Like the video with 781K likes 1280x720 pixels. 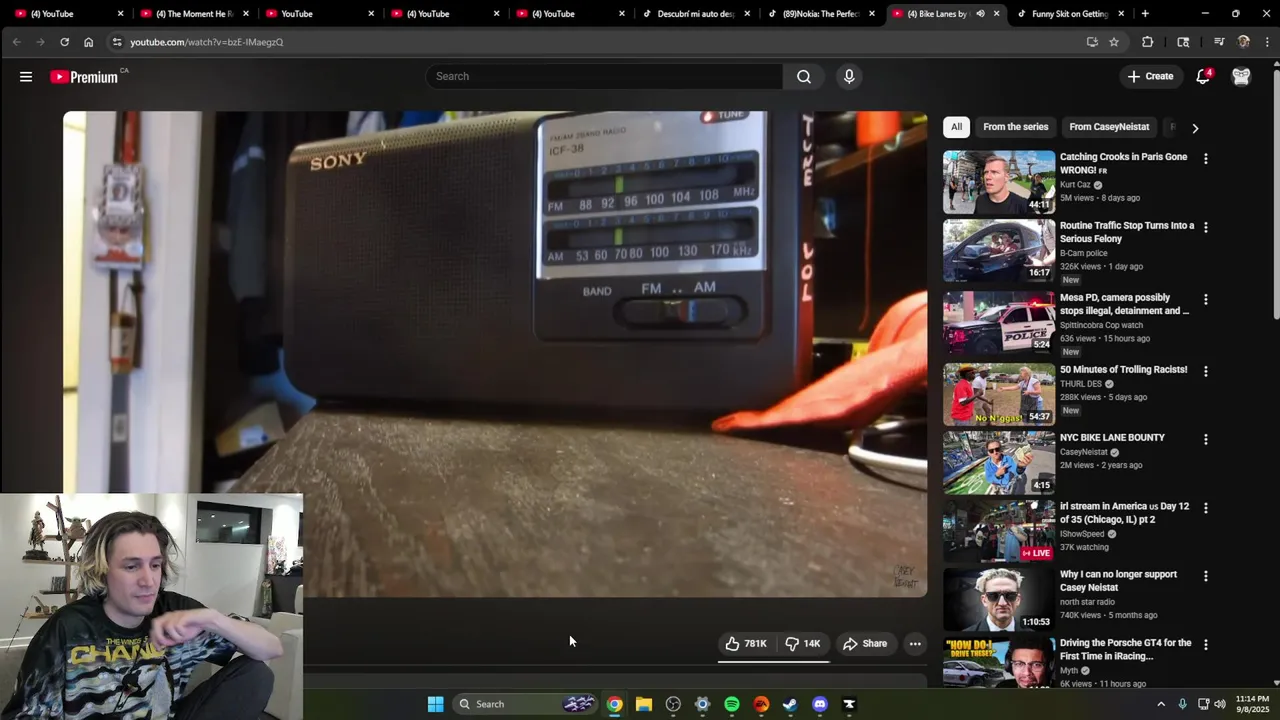pyautogui.click(x=746, y=644)
